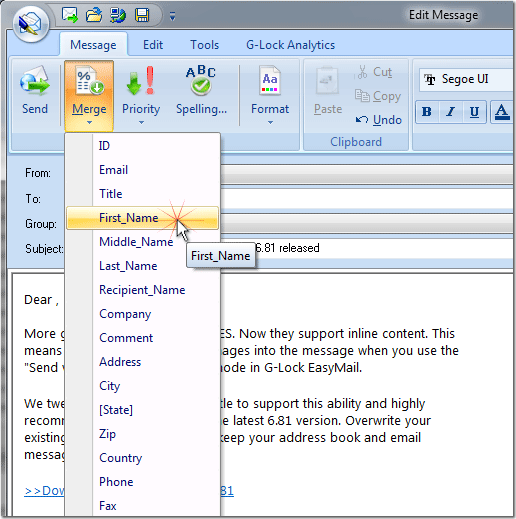516x519 pixels.
Task: Open file using the folder icon in quick access toolbar
Action: point(94,15)
